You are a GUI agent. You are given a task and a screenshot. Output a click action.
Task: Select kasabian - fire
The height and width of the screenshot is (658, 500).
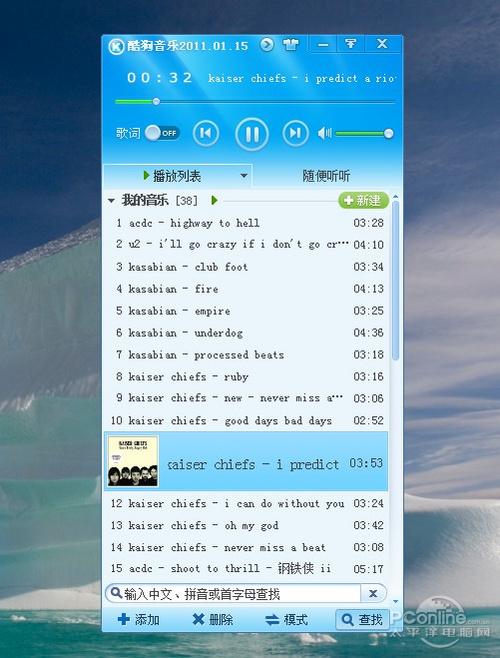[x=248, y=289]
